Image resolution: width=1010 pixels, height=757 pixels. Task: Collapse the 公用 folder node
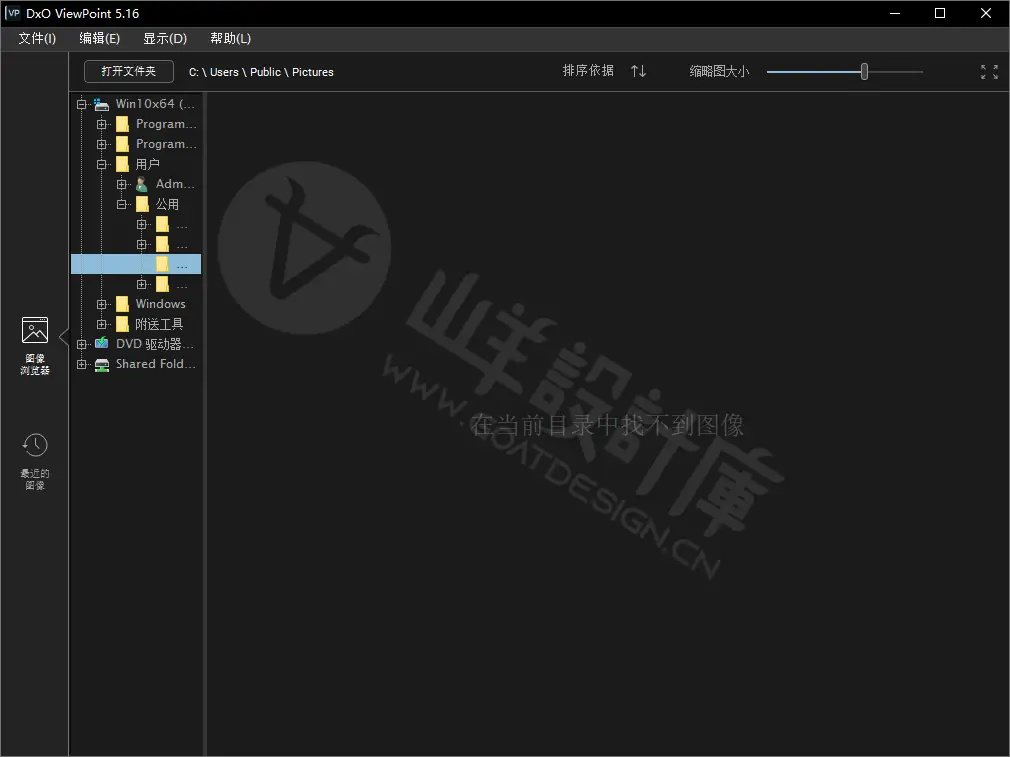pyautogui.click(x=122, y=204)
